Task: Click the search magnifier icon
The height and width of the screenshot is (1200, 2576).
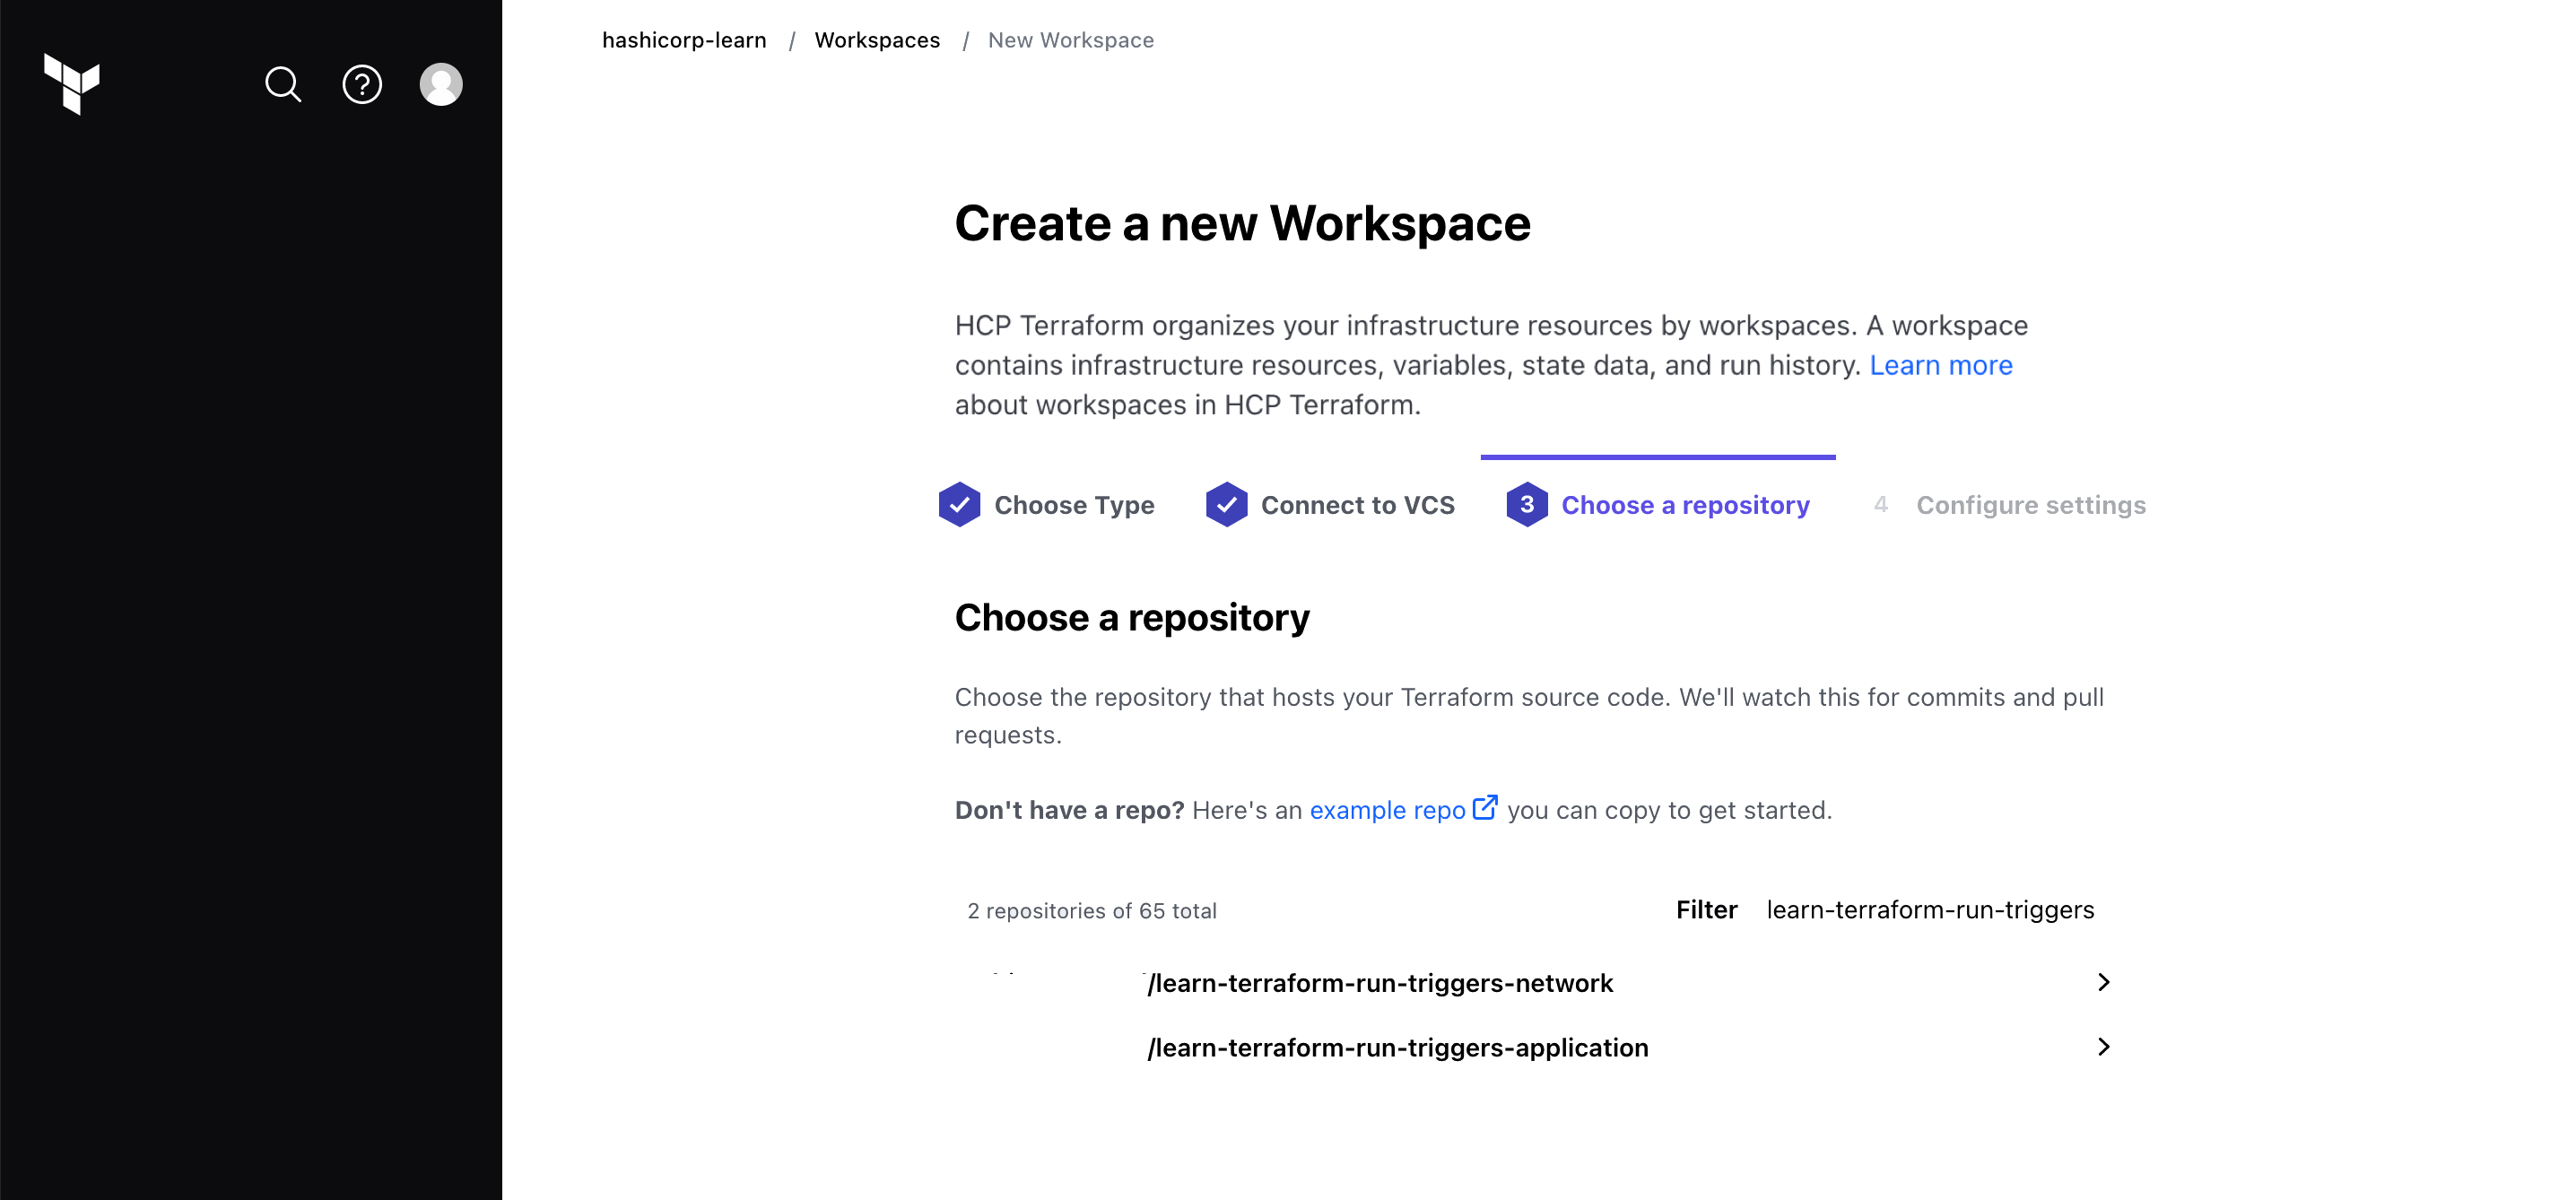Action: (x=283, y=85)
